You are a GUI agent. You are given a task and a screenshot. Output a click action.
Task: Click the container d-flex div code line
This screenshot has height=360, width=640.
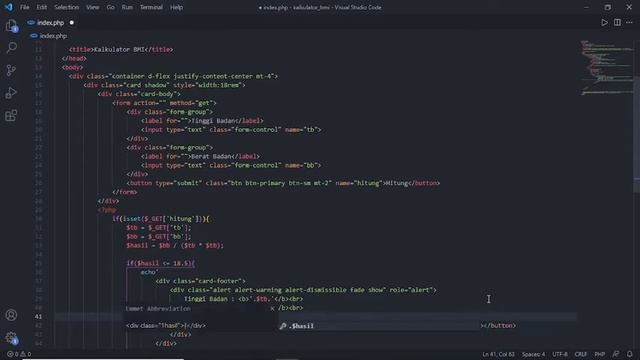point(173,76)
